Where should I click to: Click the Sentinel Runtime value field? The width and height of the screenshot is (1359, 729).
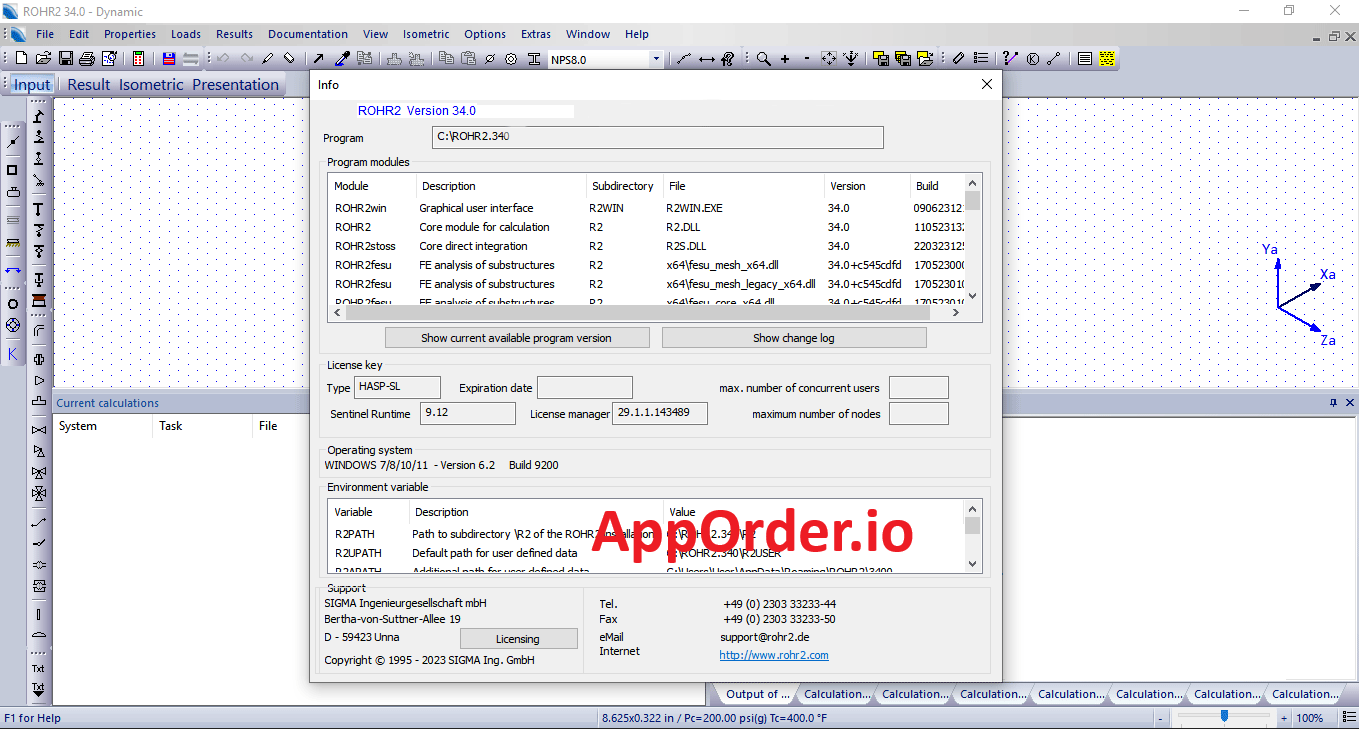click(x=468, y=413)
